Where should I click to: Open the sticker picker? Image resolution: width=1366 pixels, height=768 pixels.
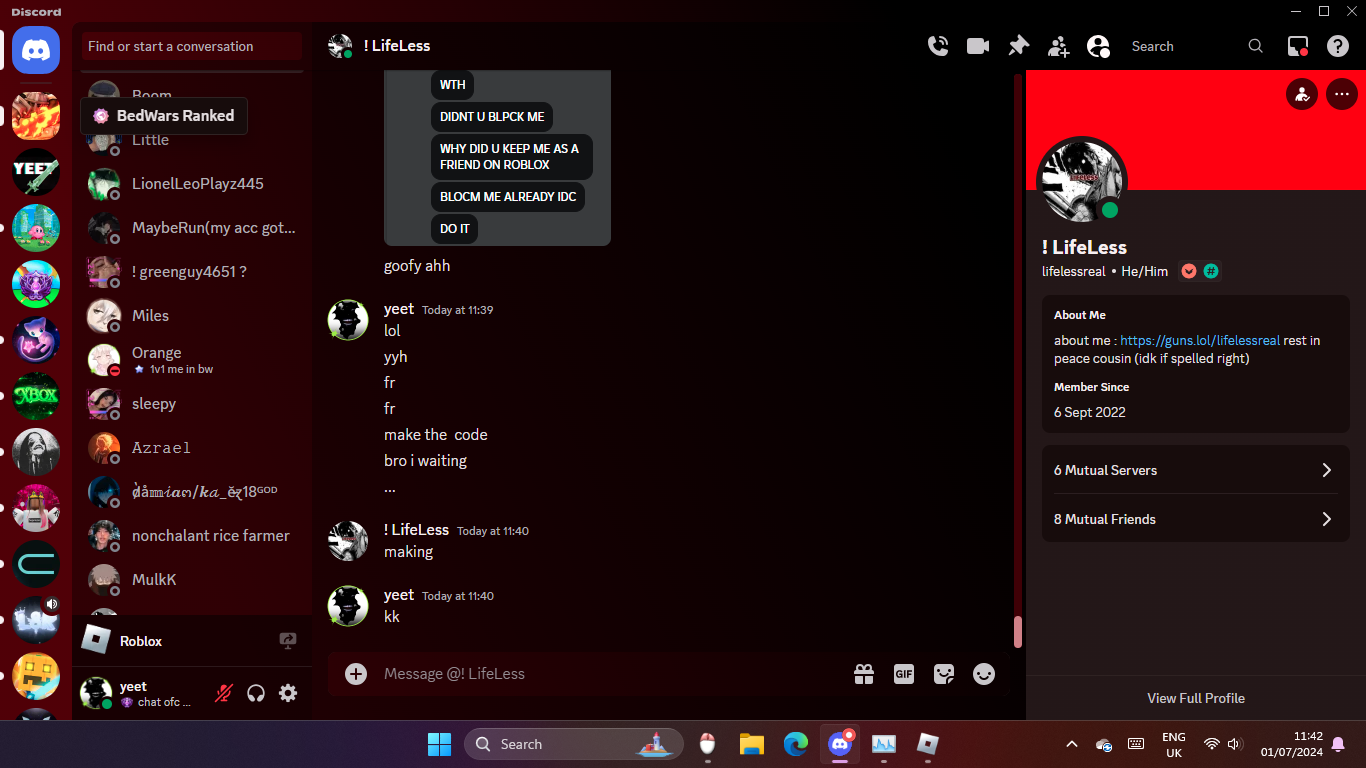(x=944, y=674)
